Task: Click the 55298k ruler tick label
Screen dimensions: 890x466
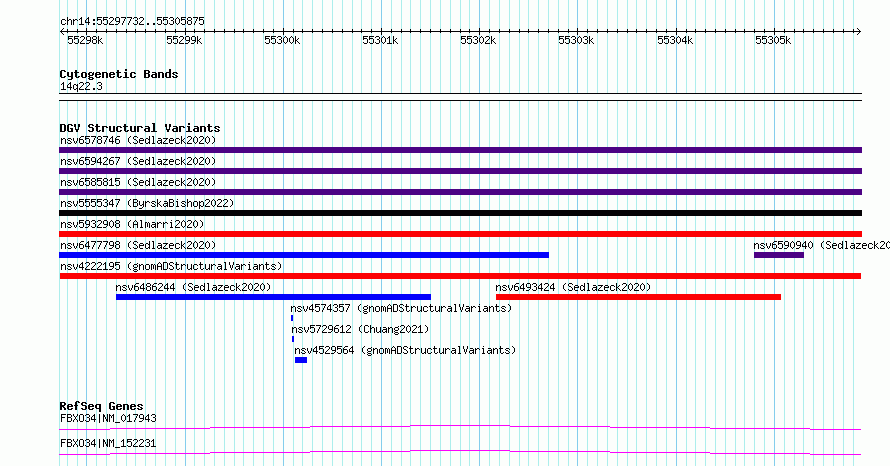Action: pyautogui.click(x=85, y=40)
